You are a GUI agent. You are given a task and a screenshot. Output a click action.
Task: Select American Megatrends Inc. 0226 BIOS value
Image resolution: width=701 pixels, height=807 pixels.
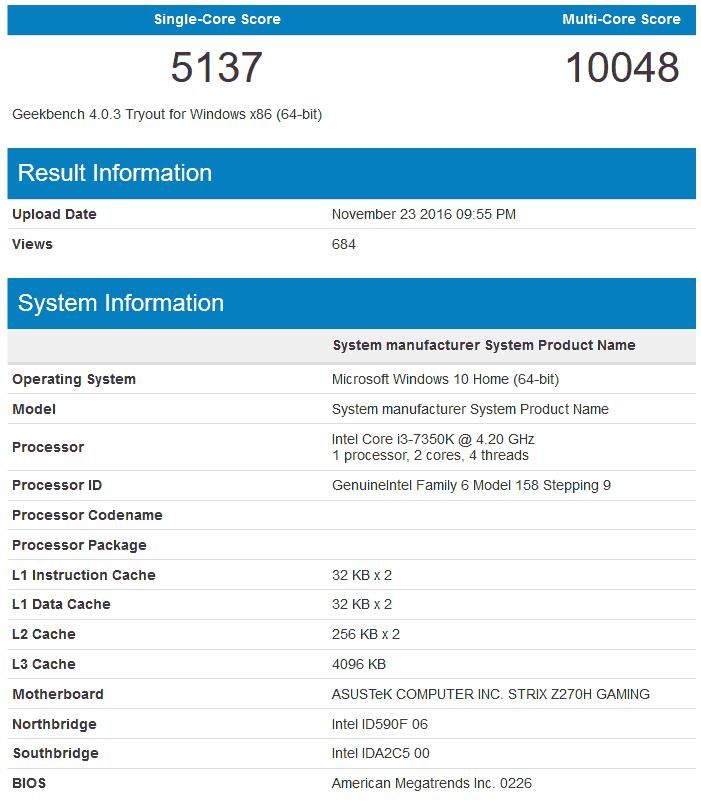coord(432,783)
